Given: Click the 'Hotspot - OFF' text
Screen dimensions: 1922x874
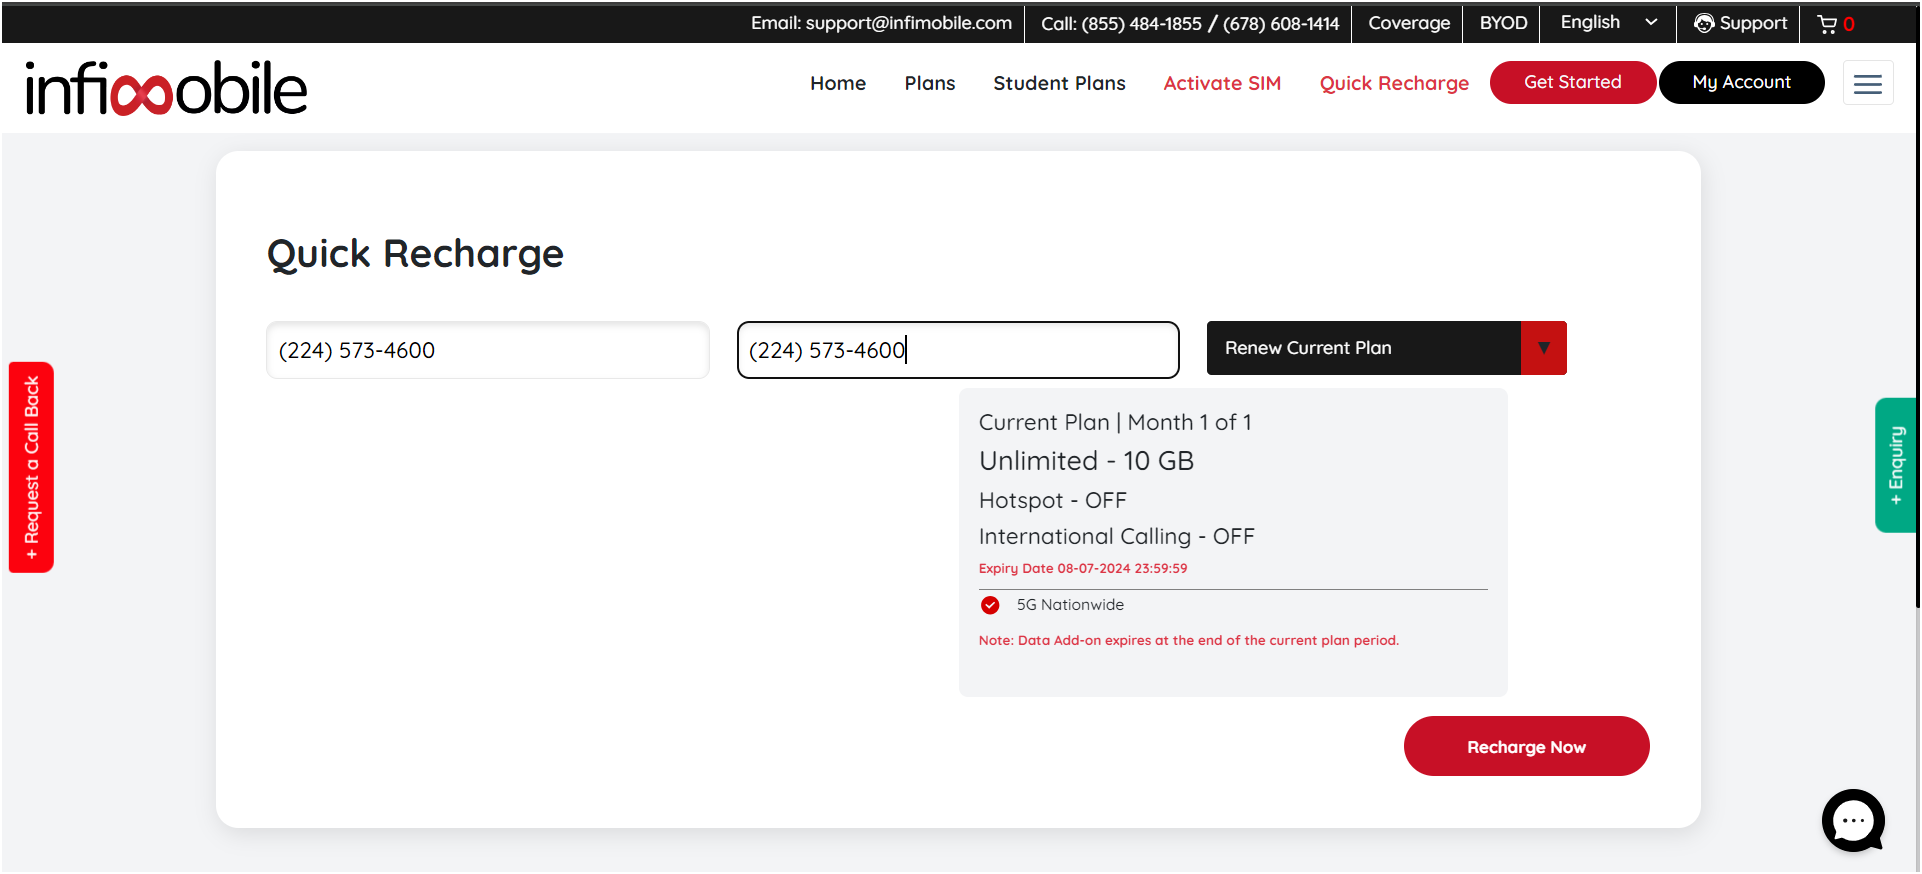Looking at the screenshot, I should [1052, 500].
